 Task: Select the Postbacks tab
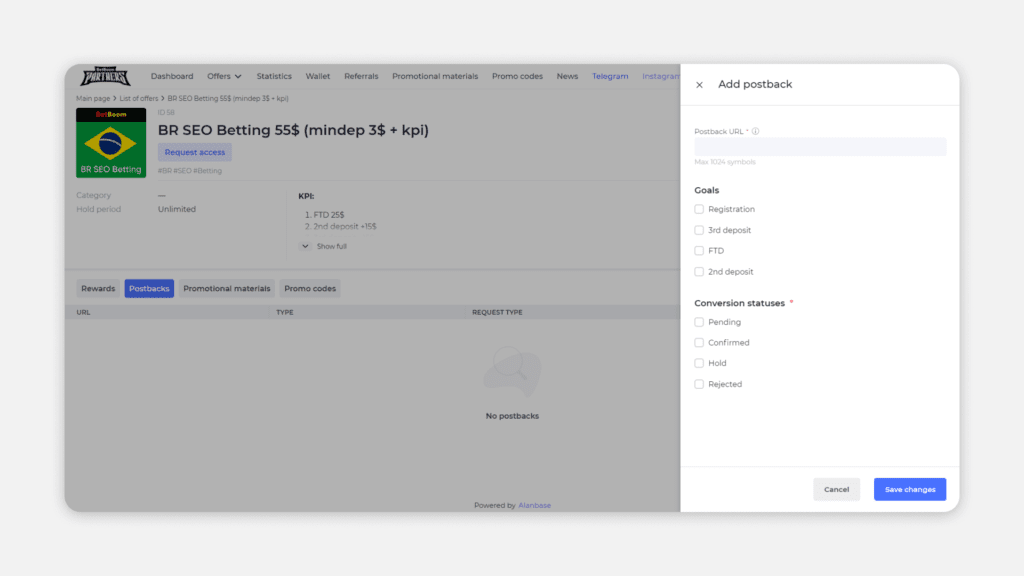(149, 289)
